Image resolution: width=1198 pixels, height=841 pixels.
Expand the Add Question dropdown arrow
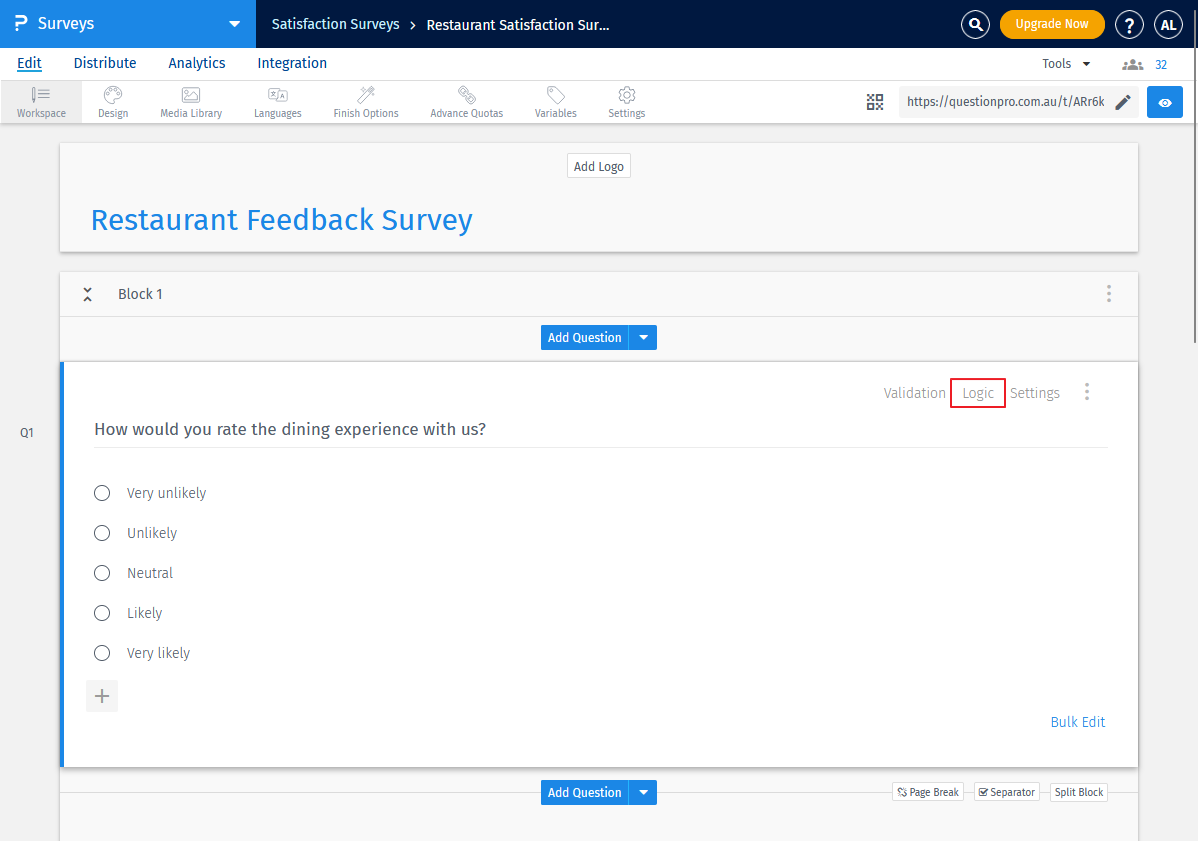pos(643,337)
